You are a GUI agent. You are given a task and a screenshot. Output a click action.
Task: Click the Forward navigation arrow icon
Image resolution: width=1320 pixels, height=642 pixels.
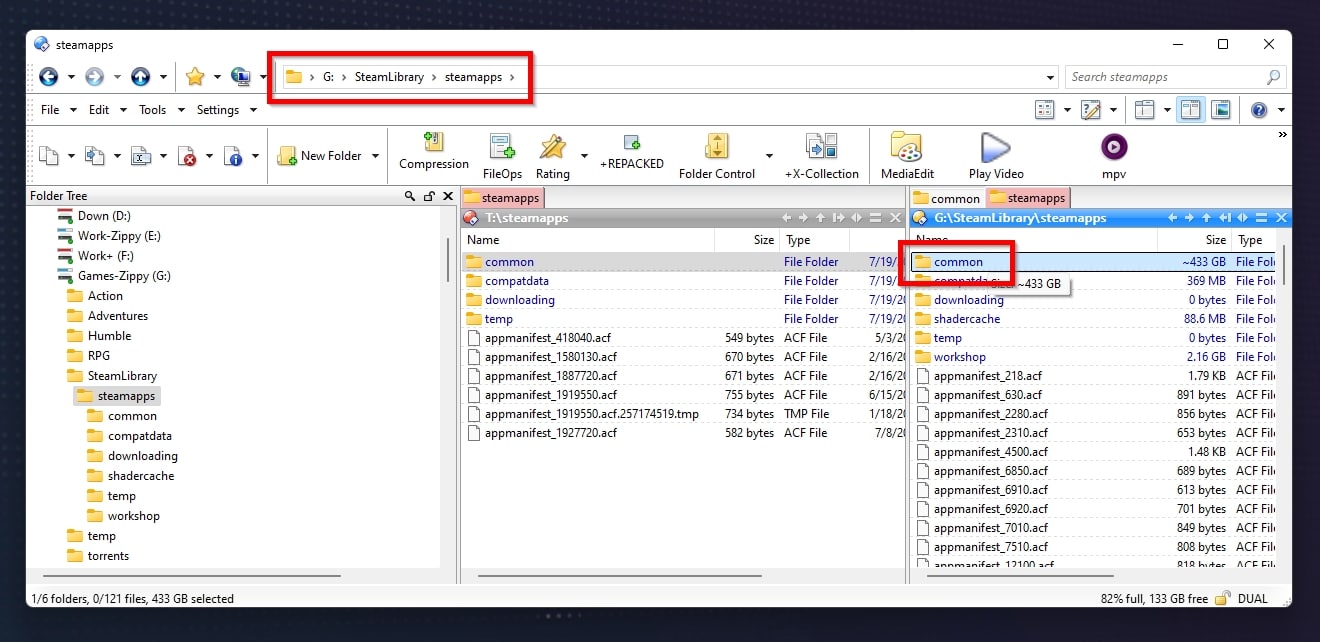point(94,76)
